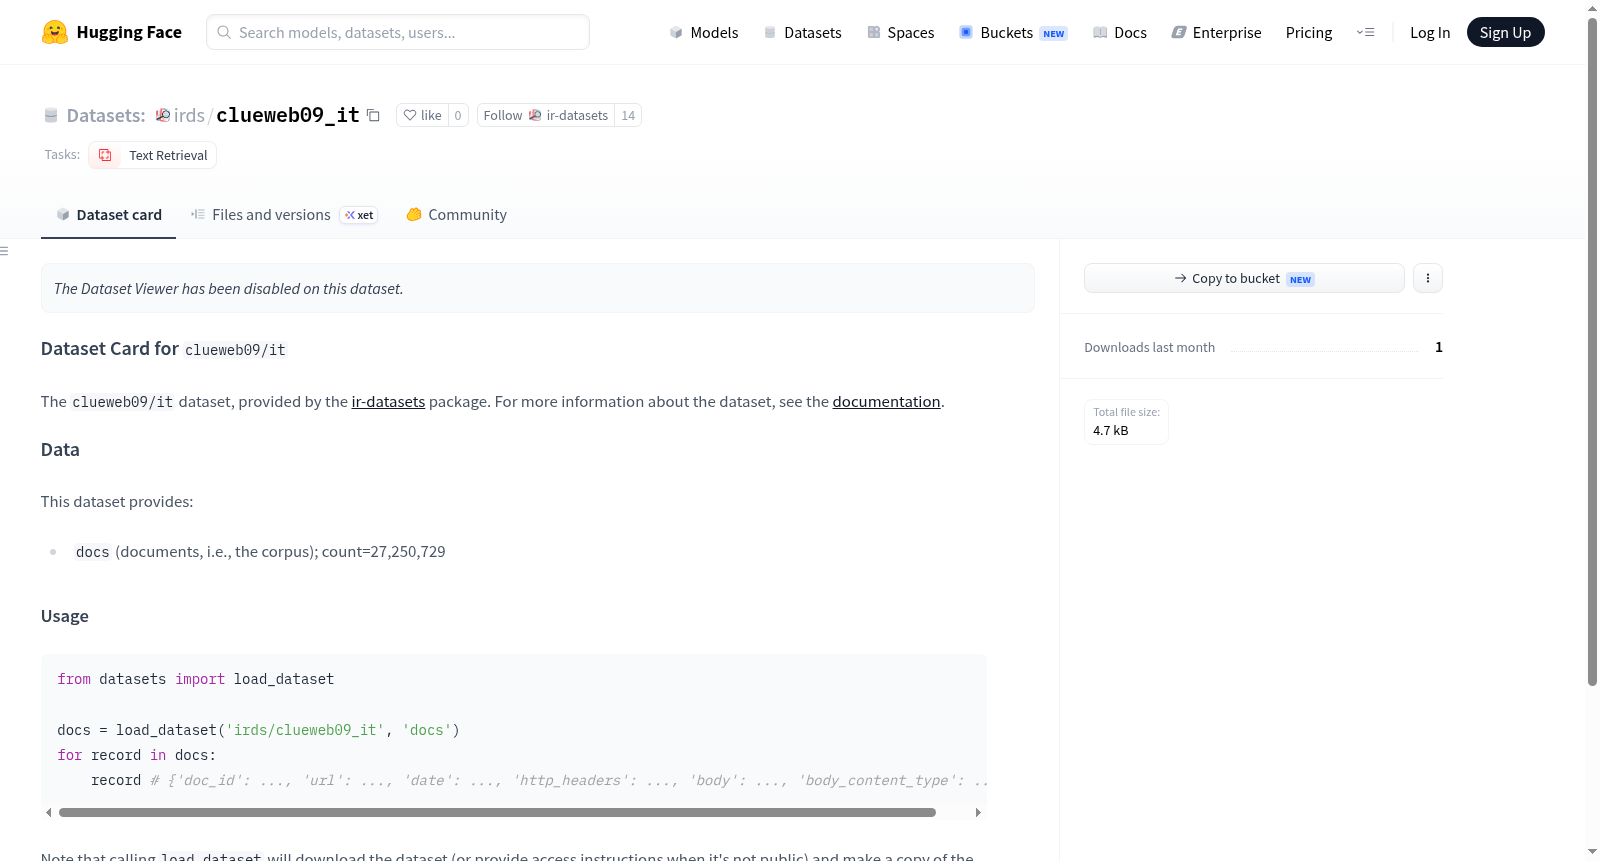Select the Dataset card tab
Screen dimensions: 1600x861
point(109,215)
